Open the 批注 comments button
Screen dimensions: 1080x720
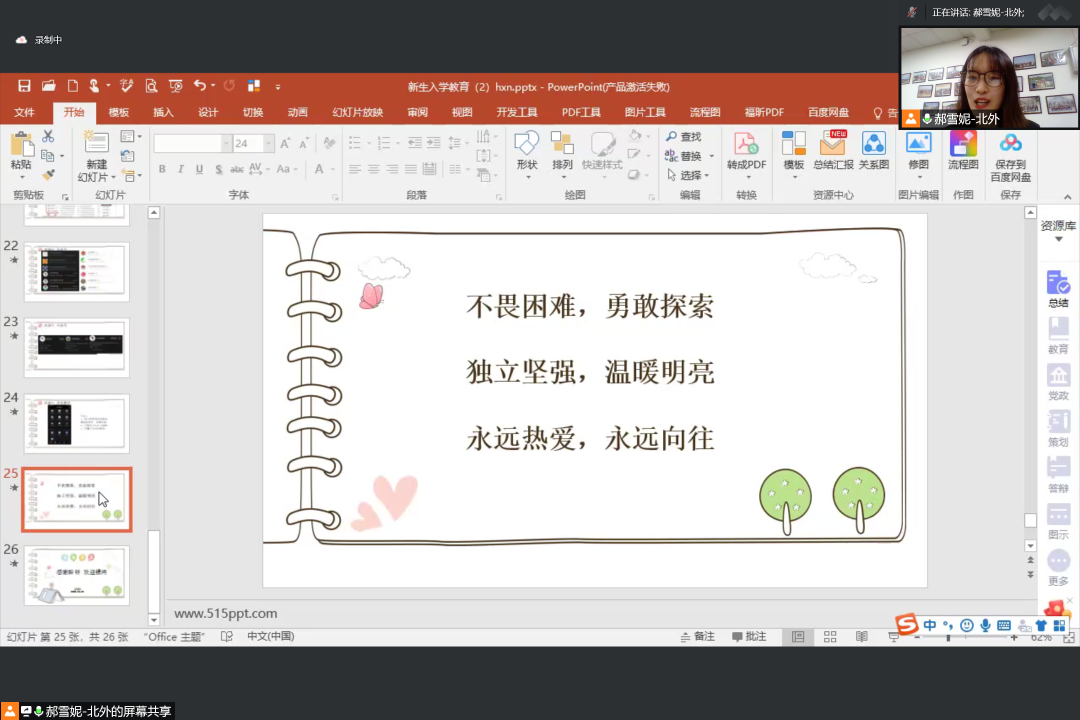coord(749,637)
